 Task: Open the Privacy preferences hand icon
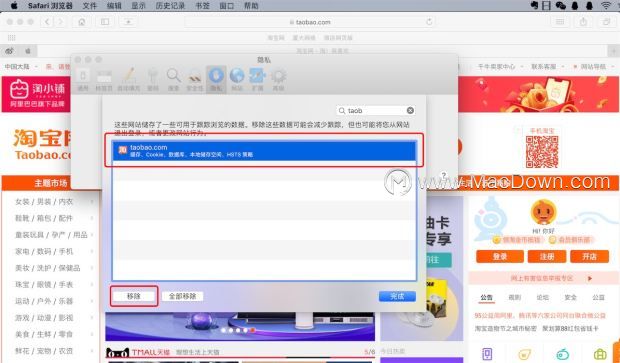(x=216, y=79)
